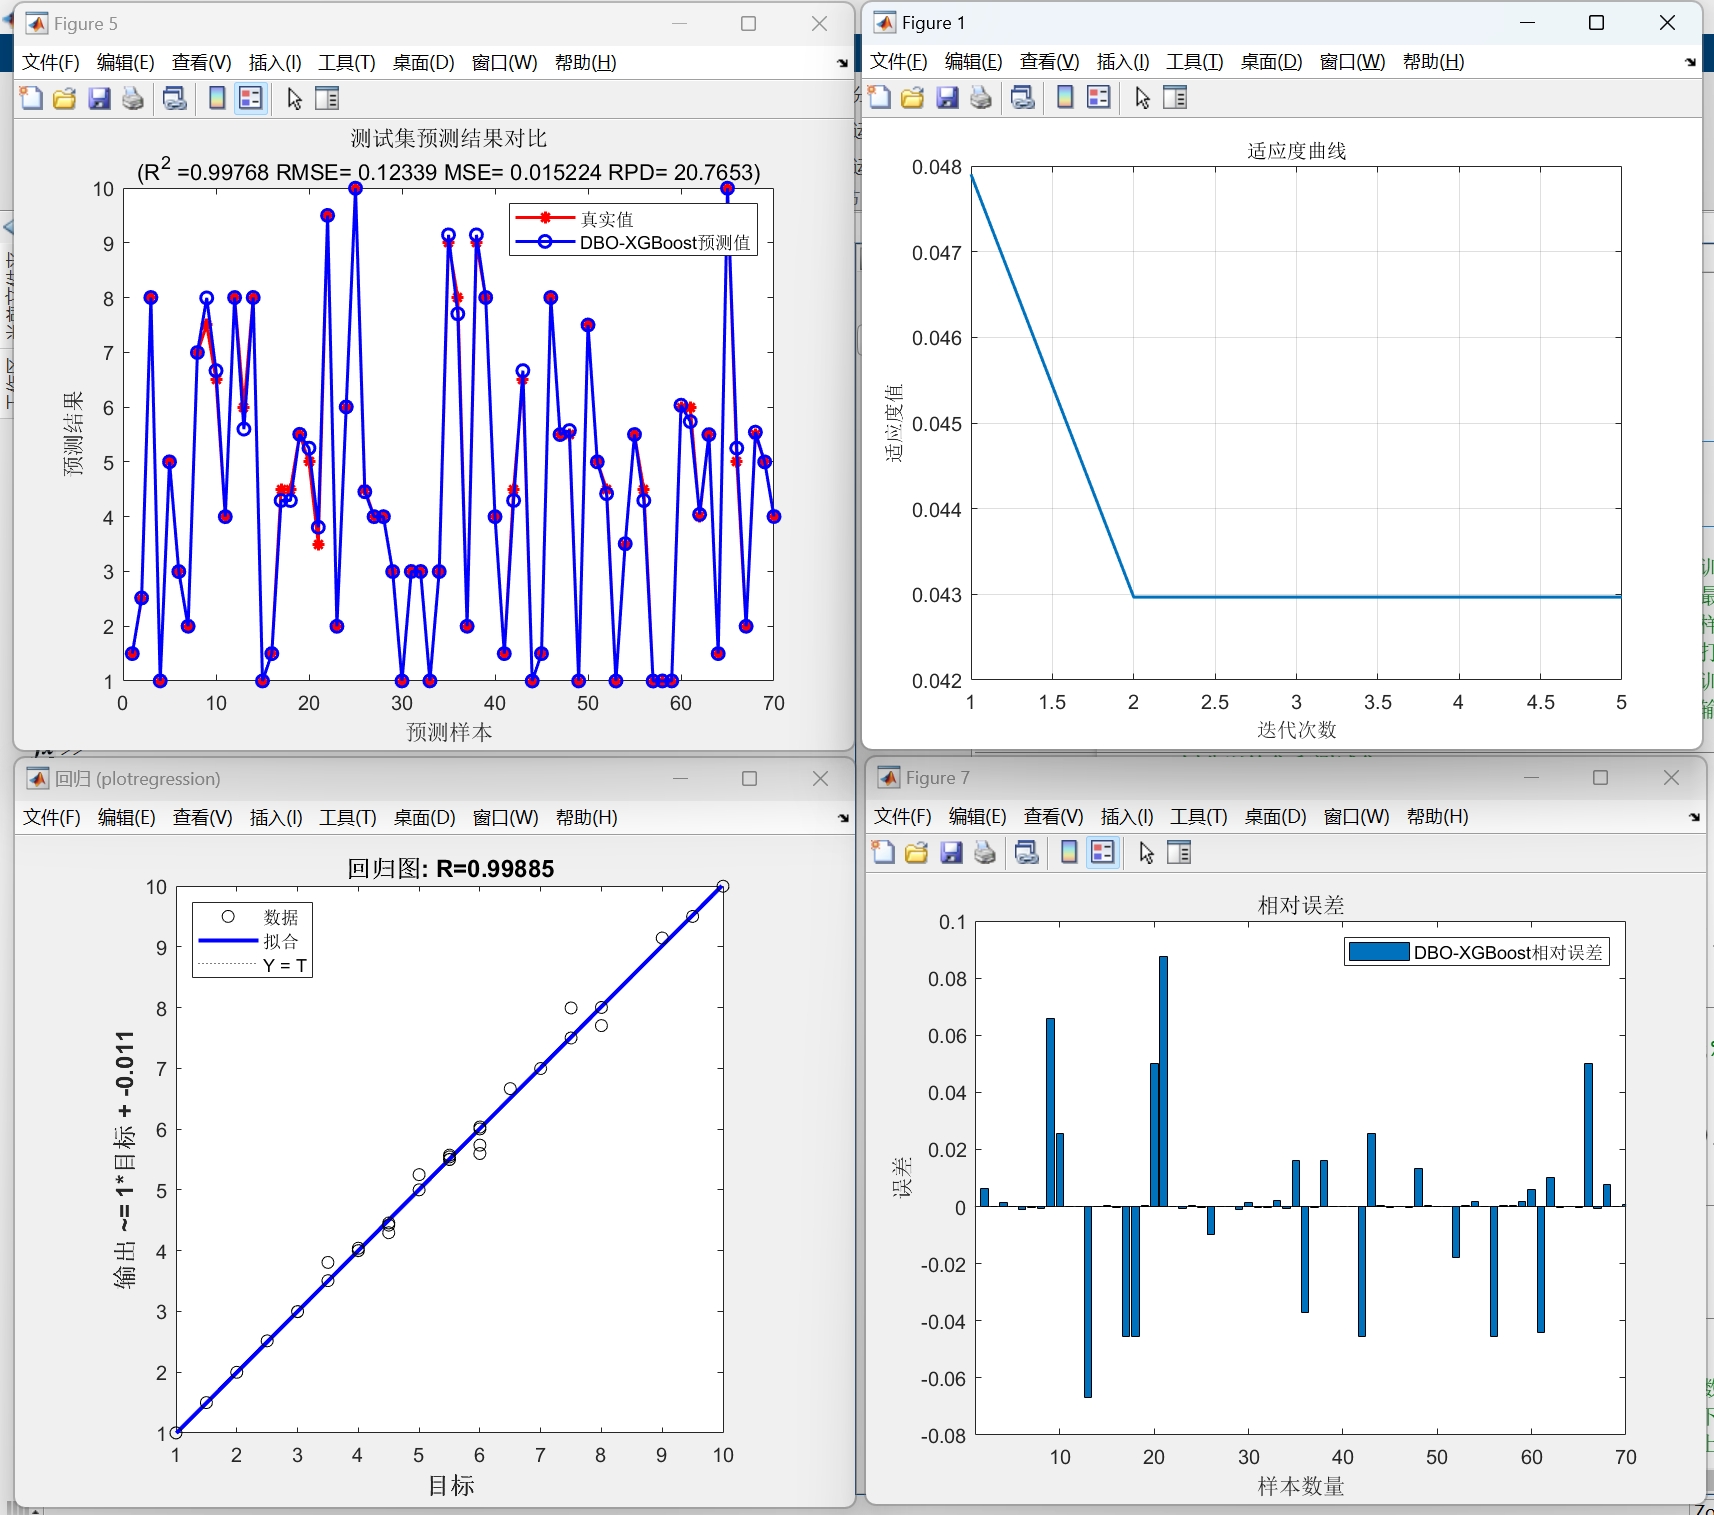The width and height of the screenshot is (1714, 1515).
Task: Open the Property Inspector in Figure 7
Action: pyautogui.click(x=1178, y=852)
